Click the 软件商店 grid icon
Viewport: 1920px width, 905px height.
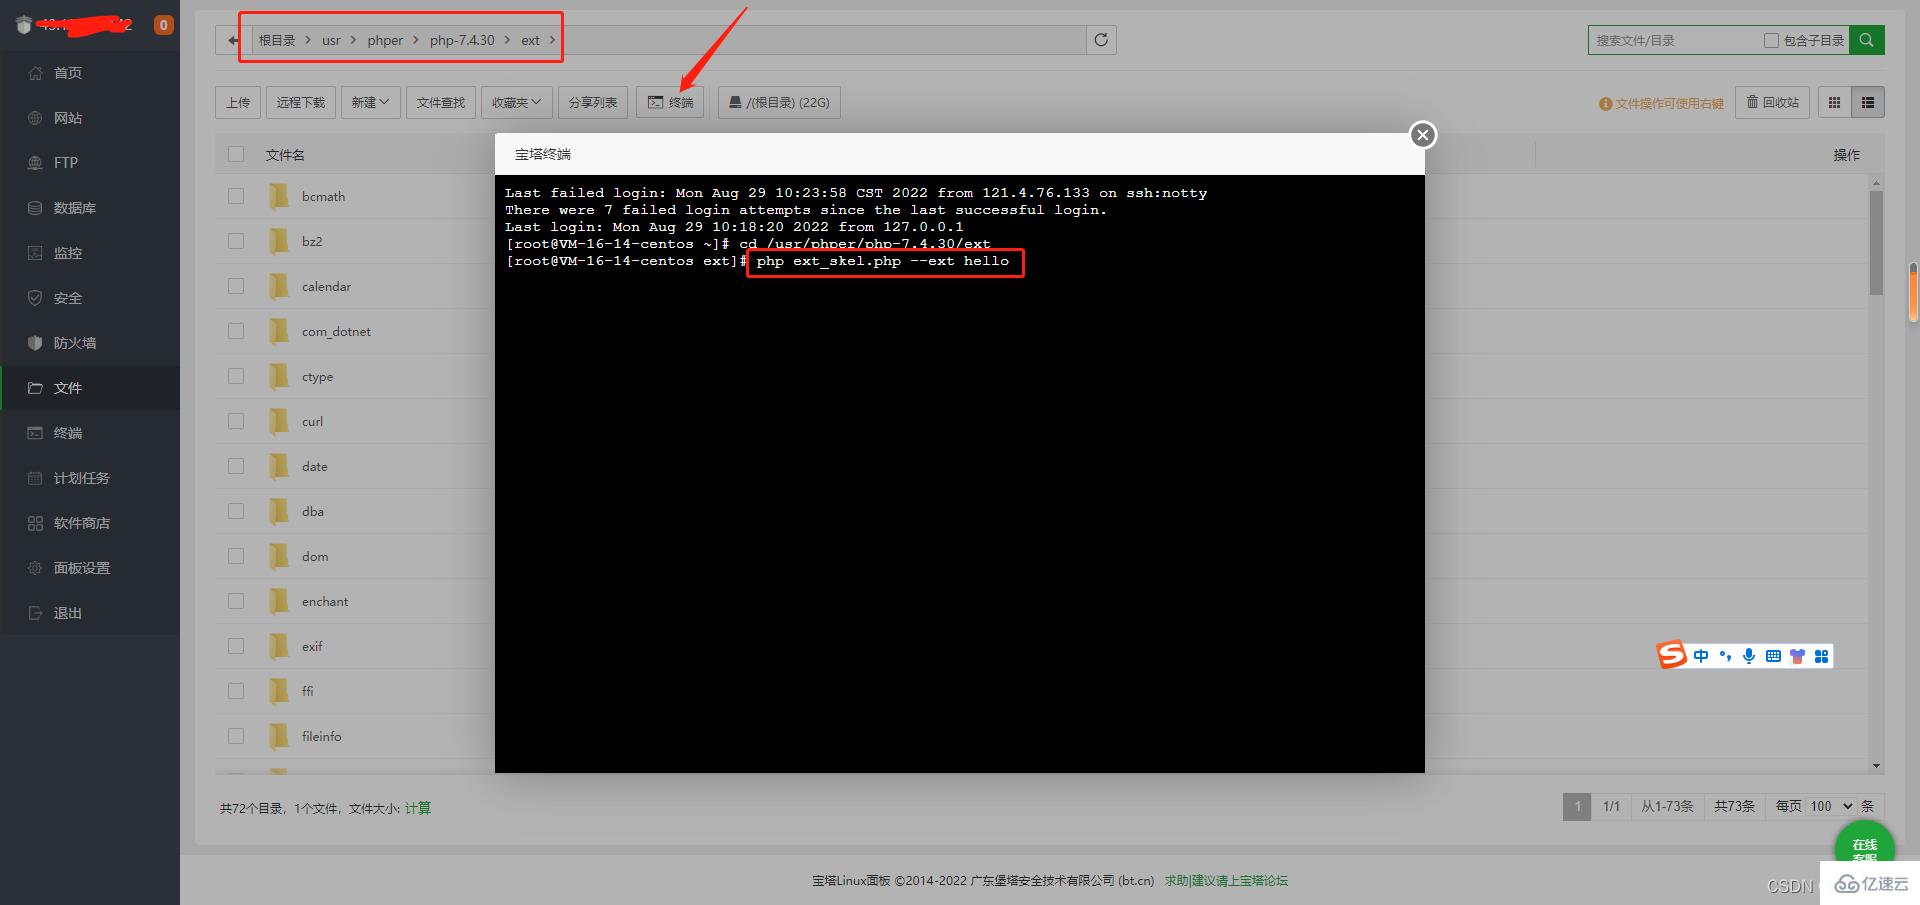(x=35, y=523)
